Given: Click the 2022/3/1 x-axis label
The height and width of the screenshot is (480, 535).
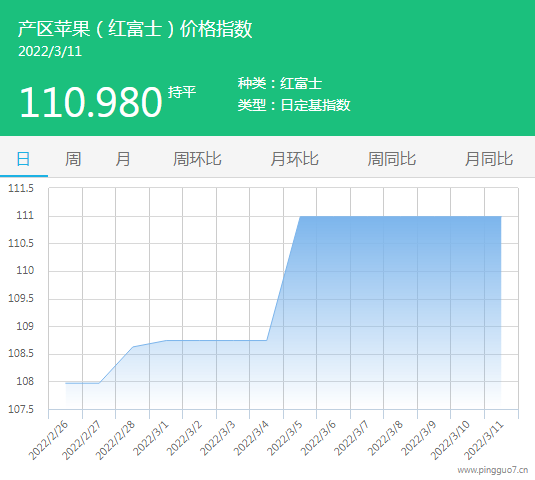Looking at the screenshot, I should point(151,438).
